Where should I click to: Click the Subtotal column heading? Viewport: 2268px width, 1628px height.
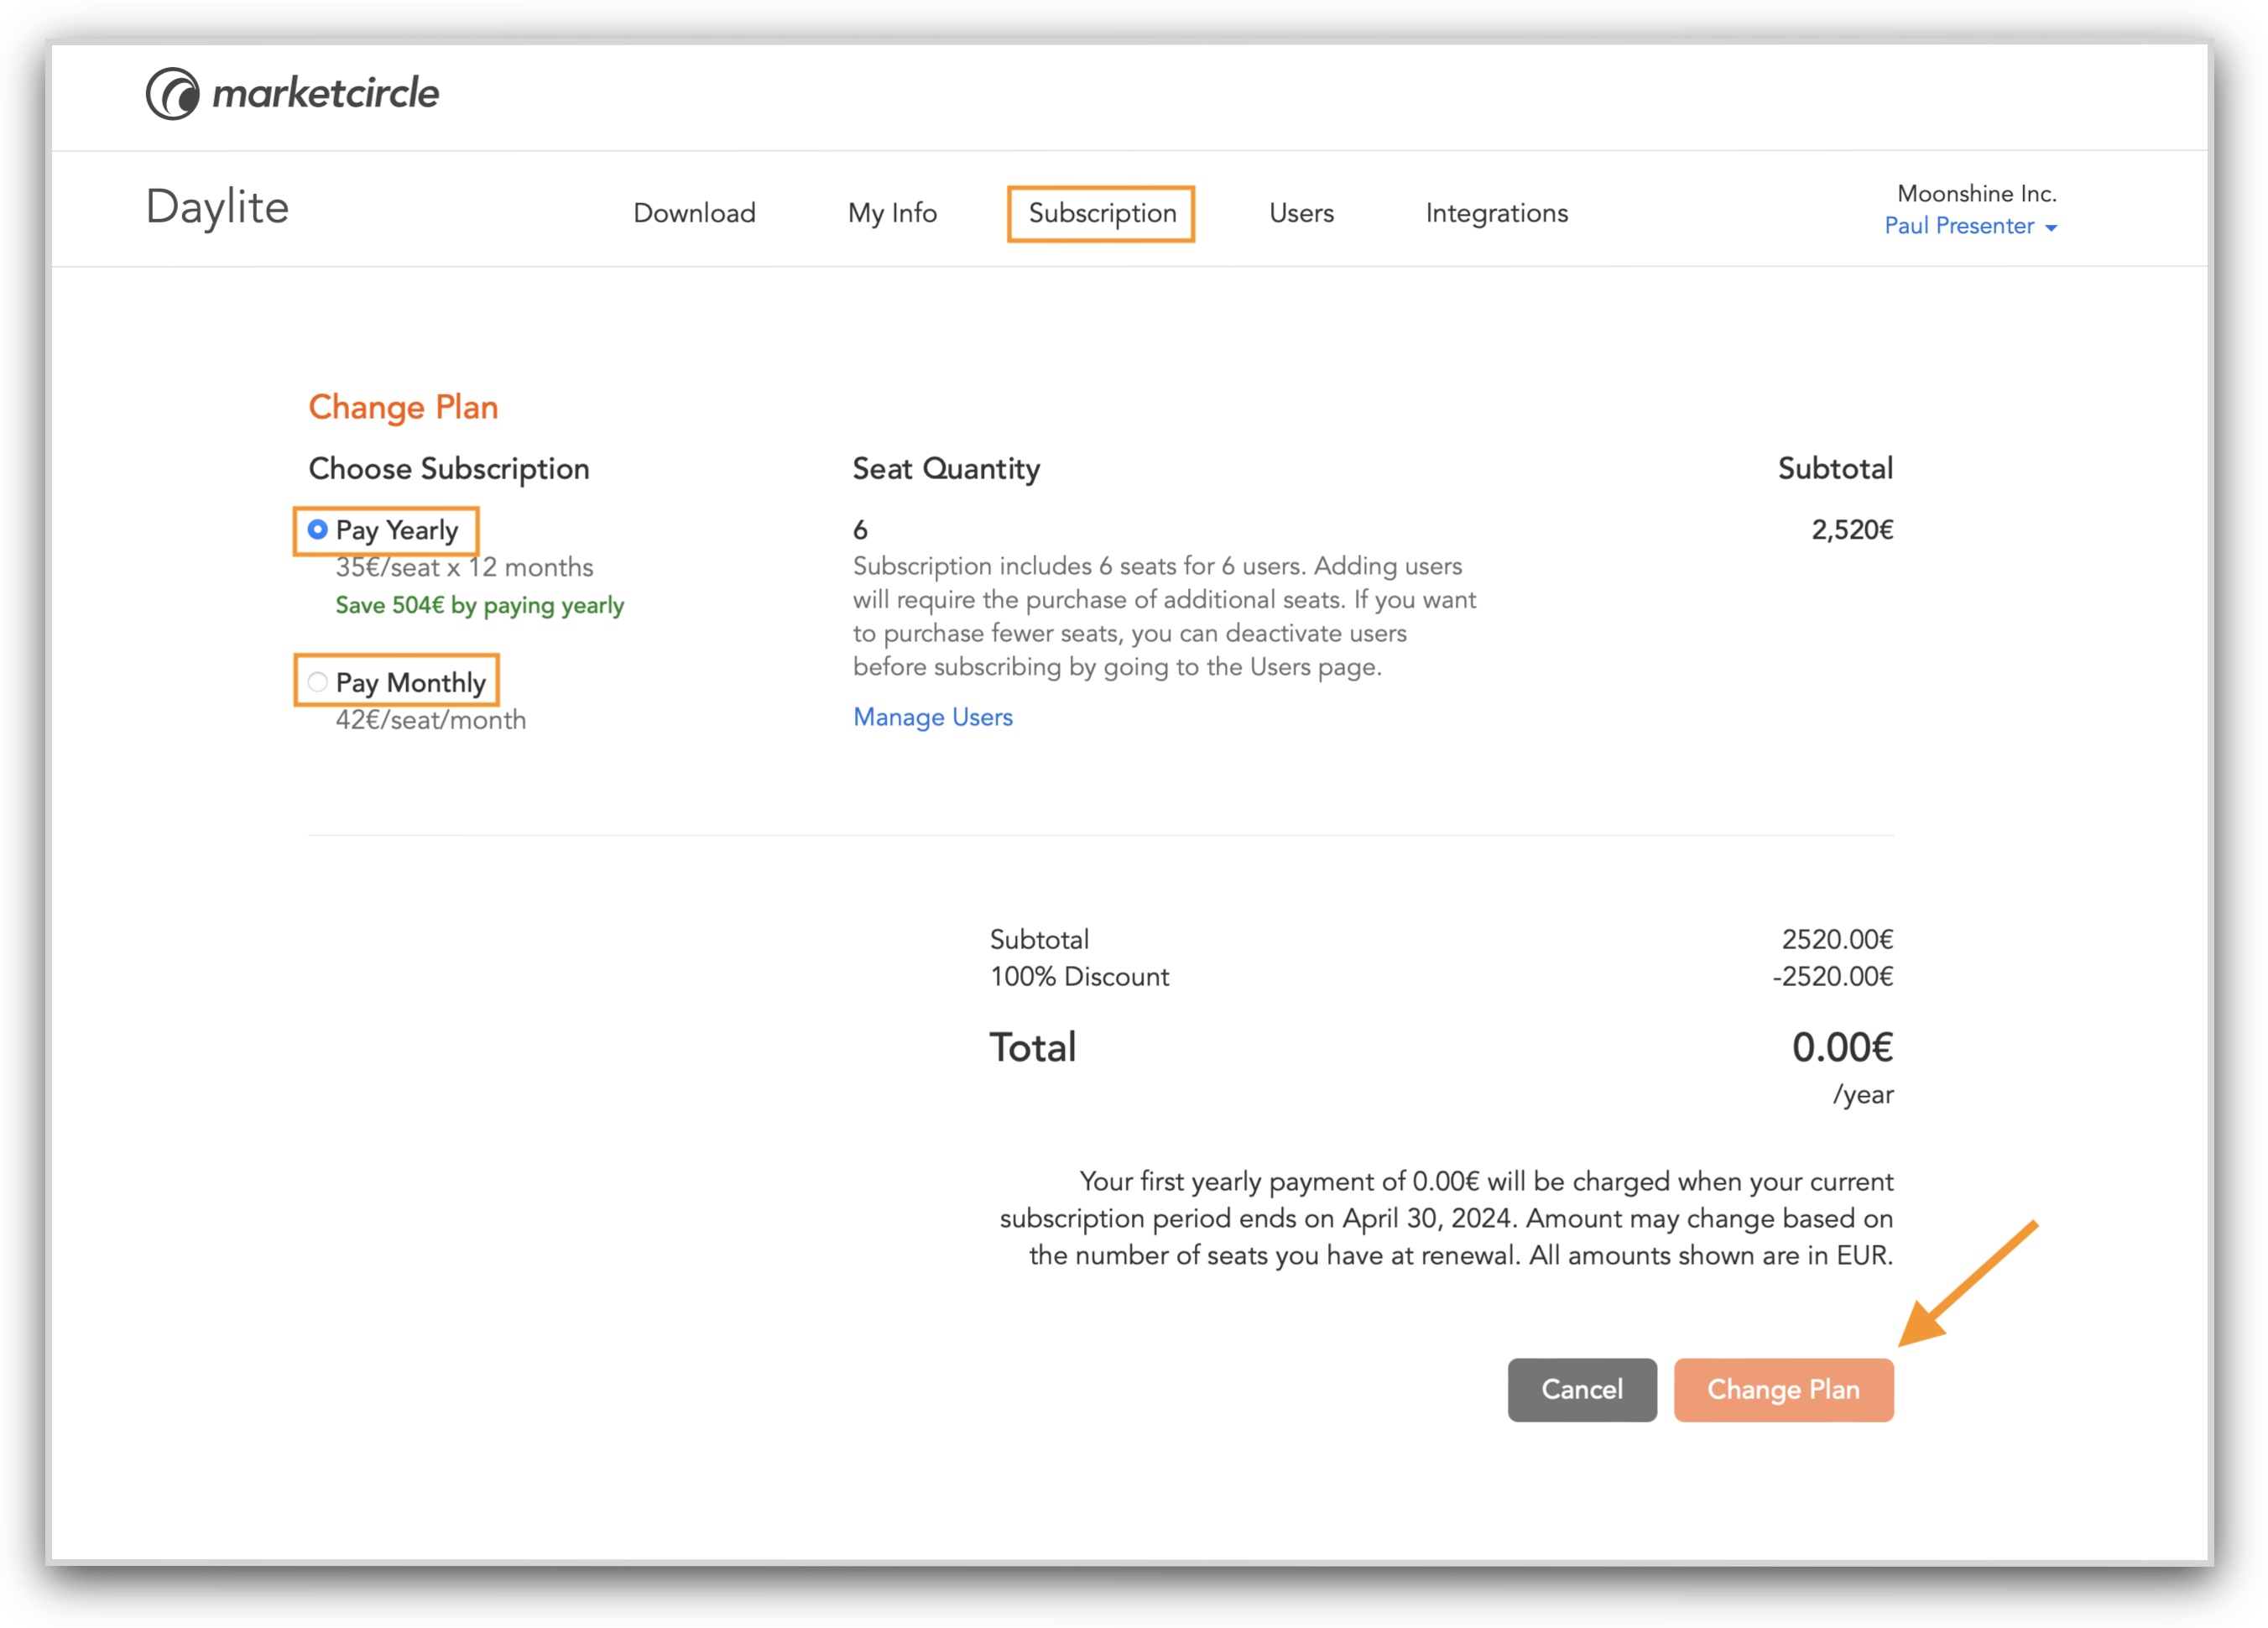click(1835, 469)
